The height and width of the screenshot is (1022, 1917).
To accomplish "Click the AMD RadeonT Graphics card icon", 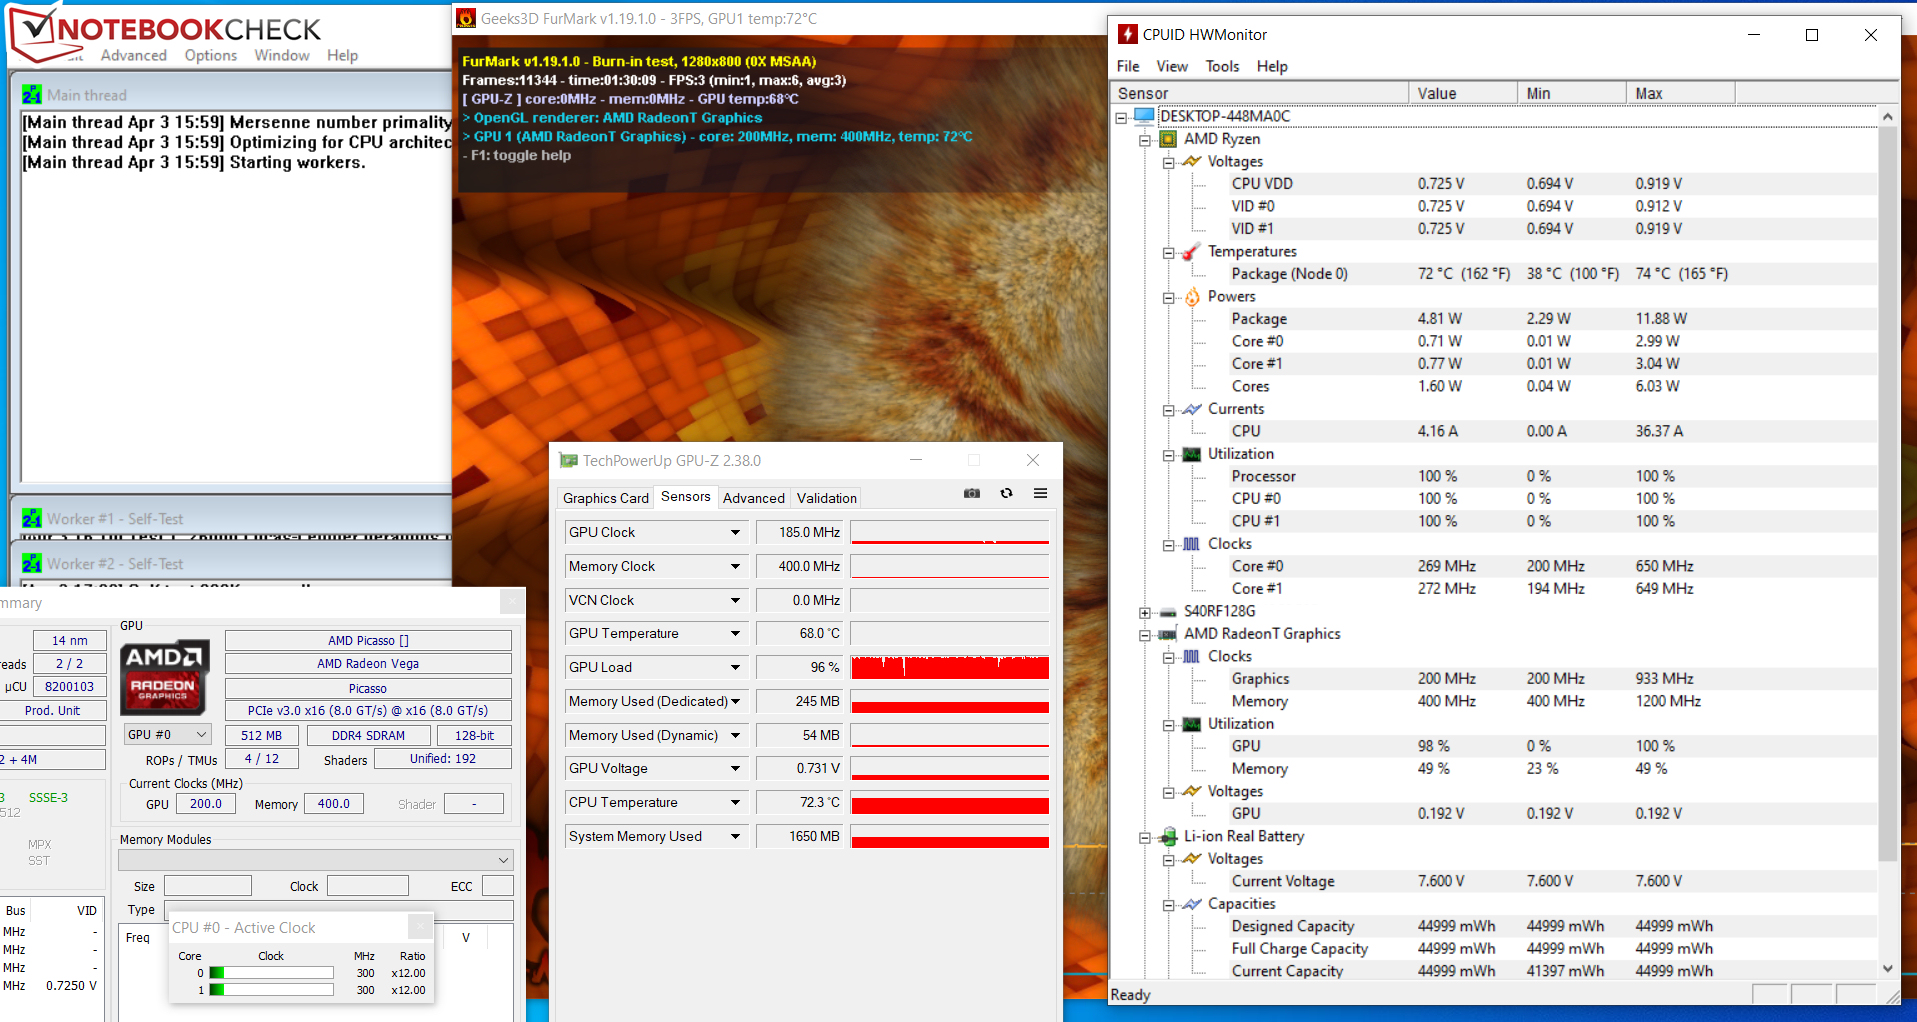I will 1168,634.
